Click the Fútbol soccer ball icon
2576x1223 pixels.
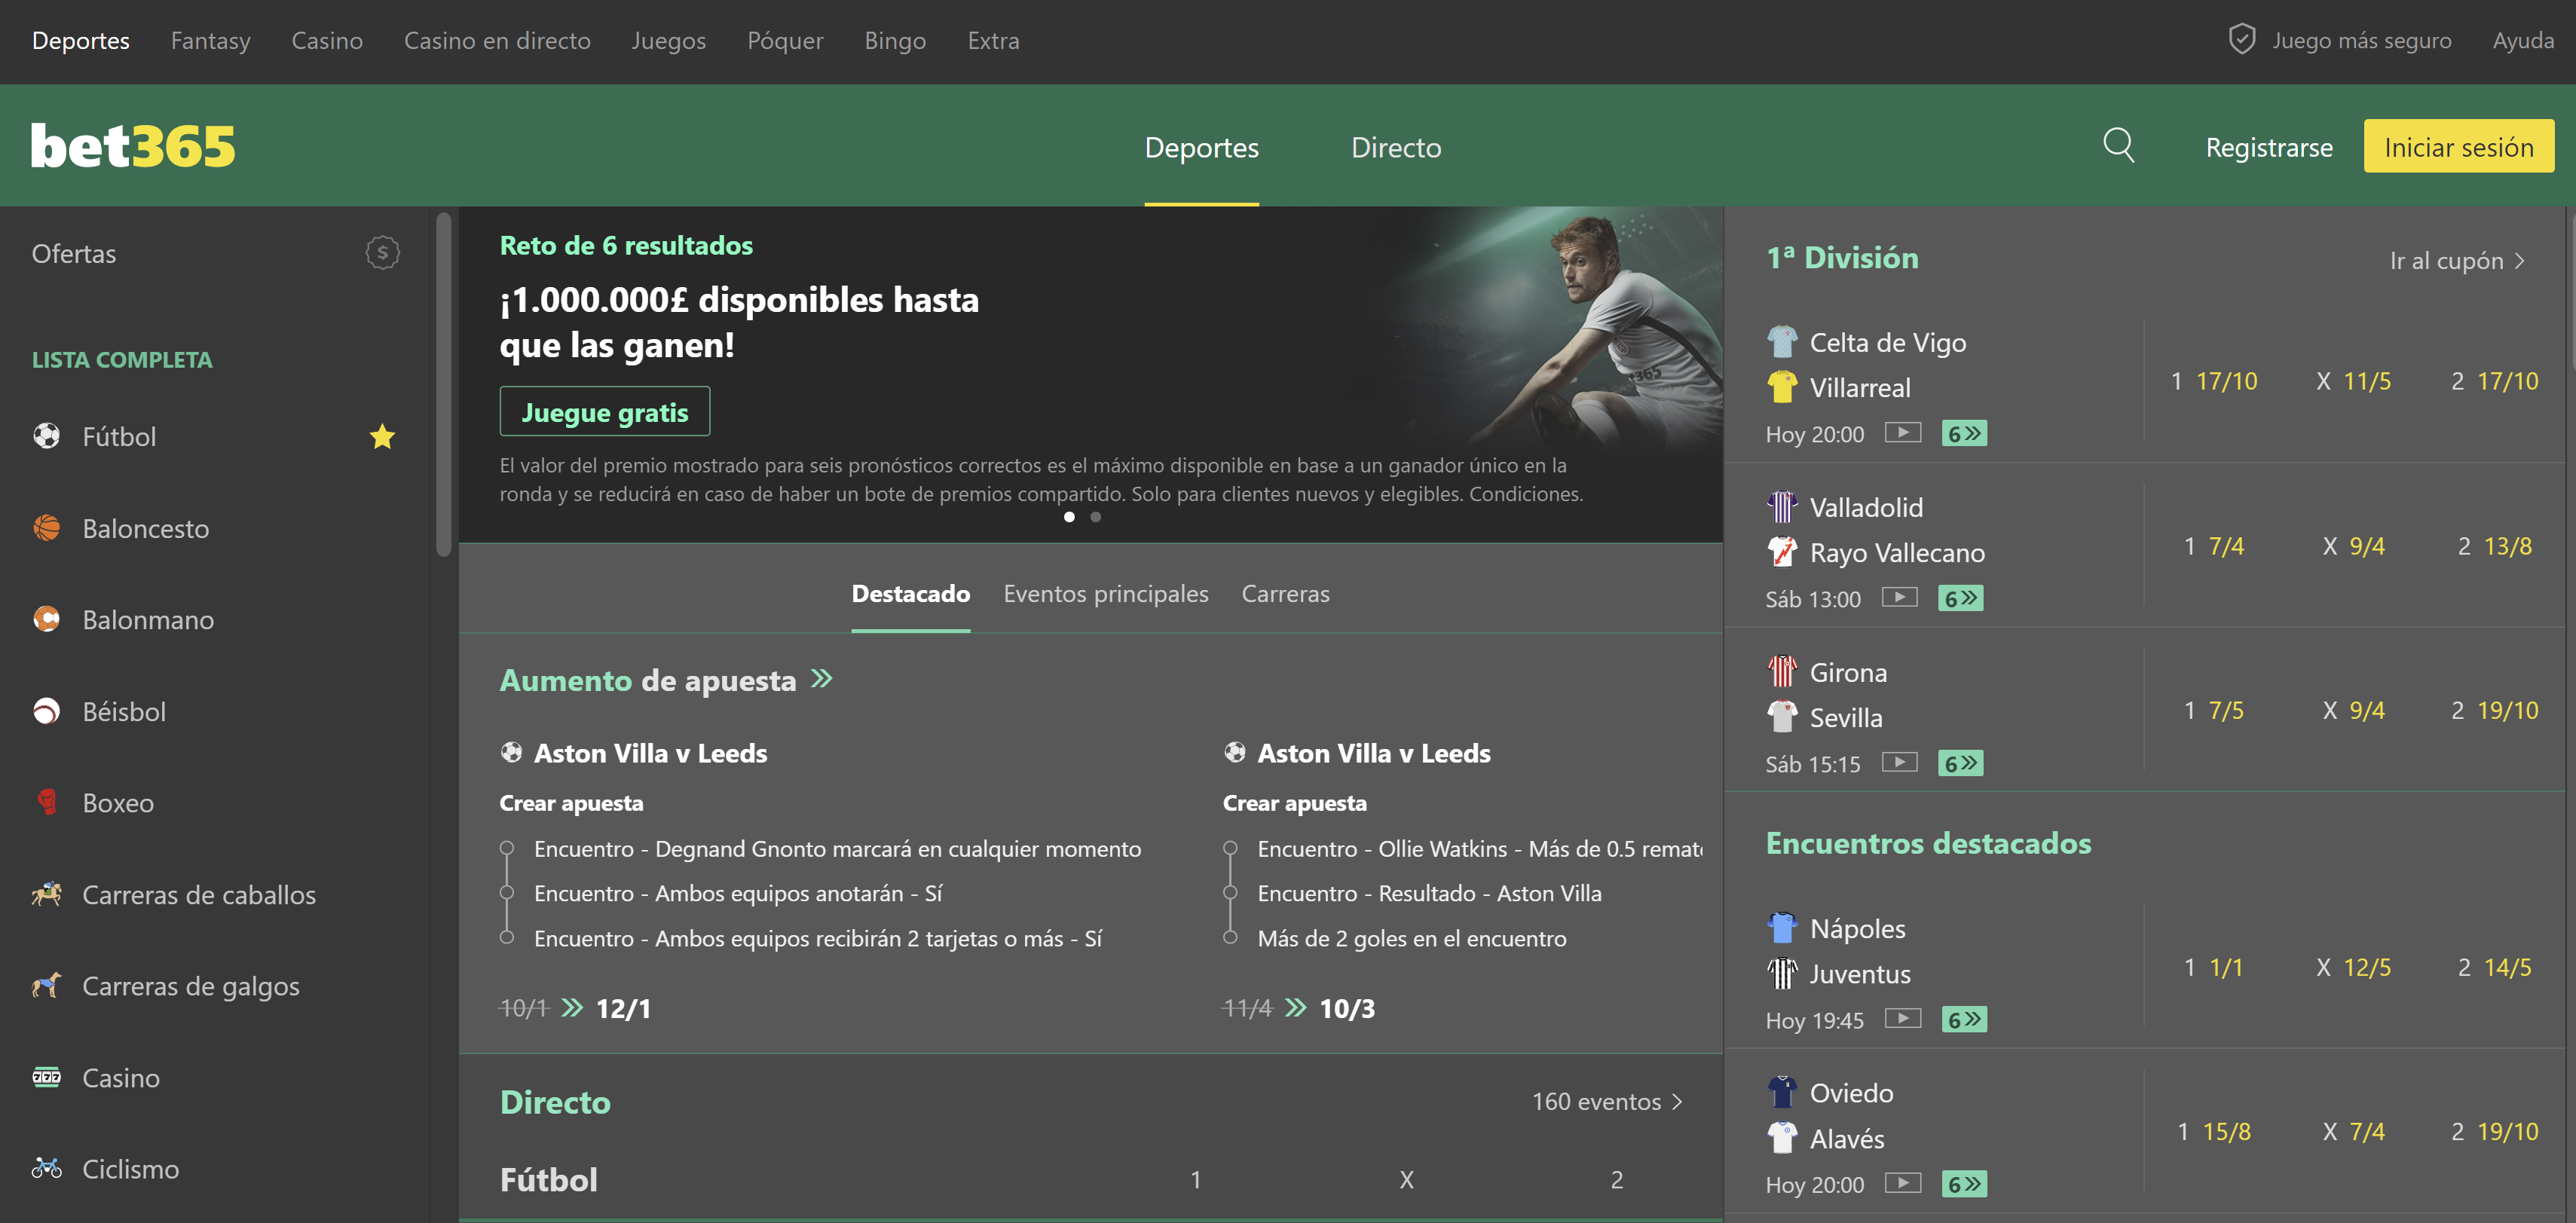46,436
